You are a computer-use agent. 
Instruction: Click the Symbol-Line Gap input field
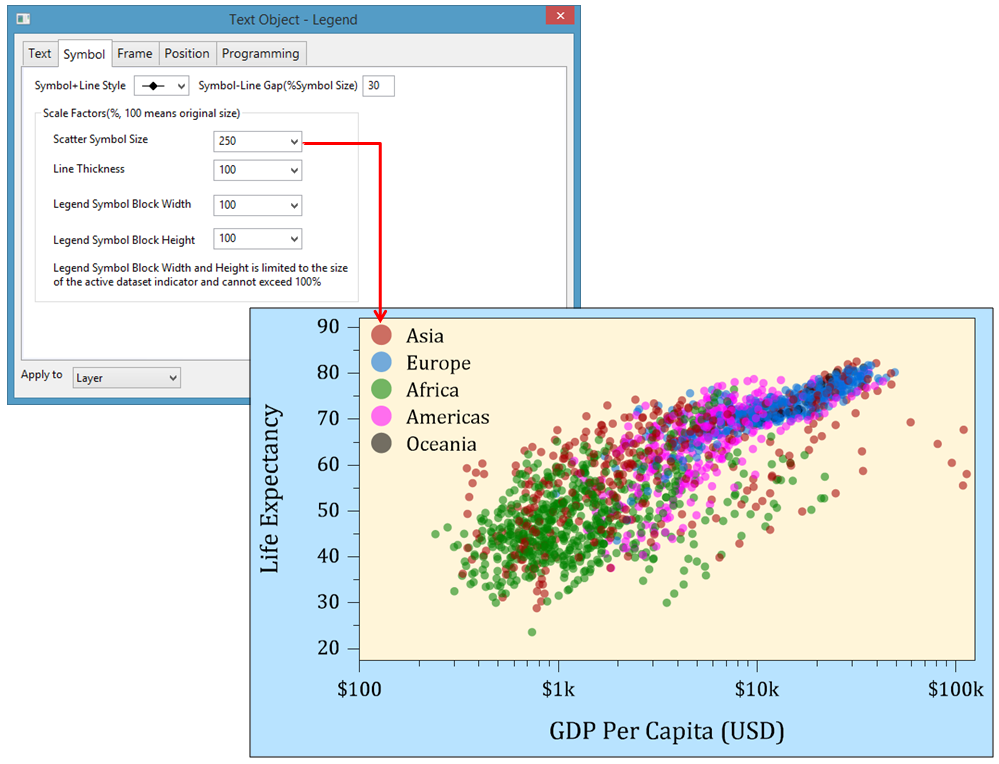pyautogui.click(x=378, y=86)
